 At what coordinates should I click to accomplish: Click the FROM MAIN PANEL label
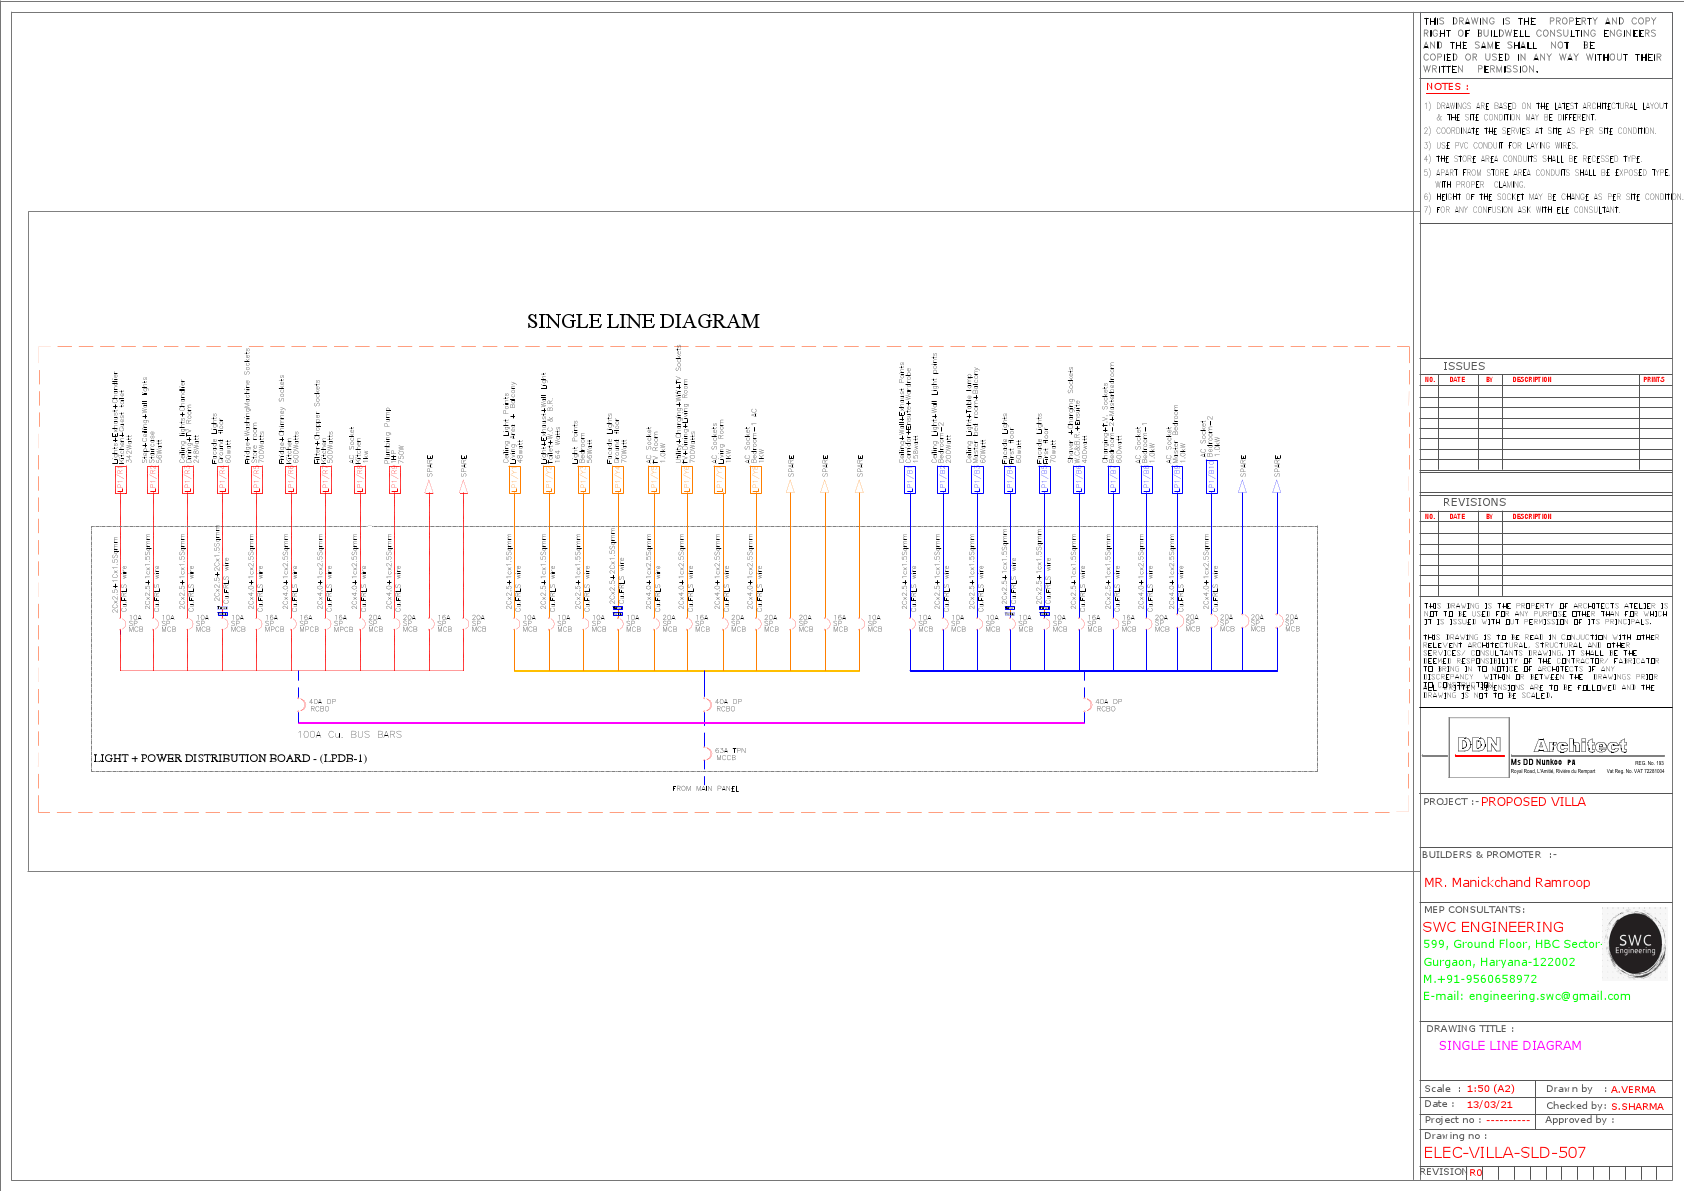pos(704,788)
